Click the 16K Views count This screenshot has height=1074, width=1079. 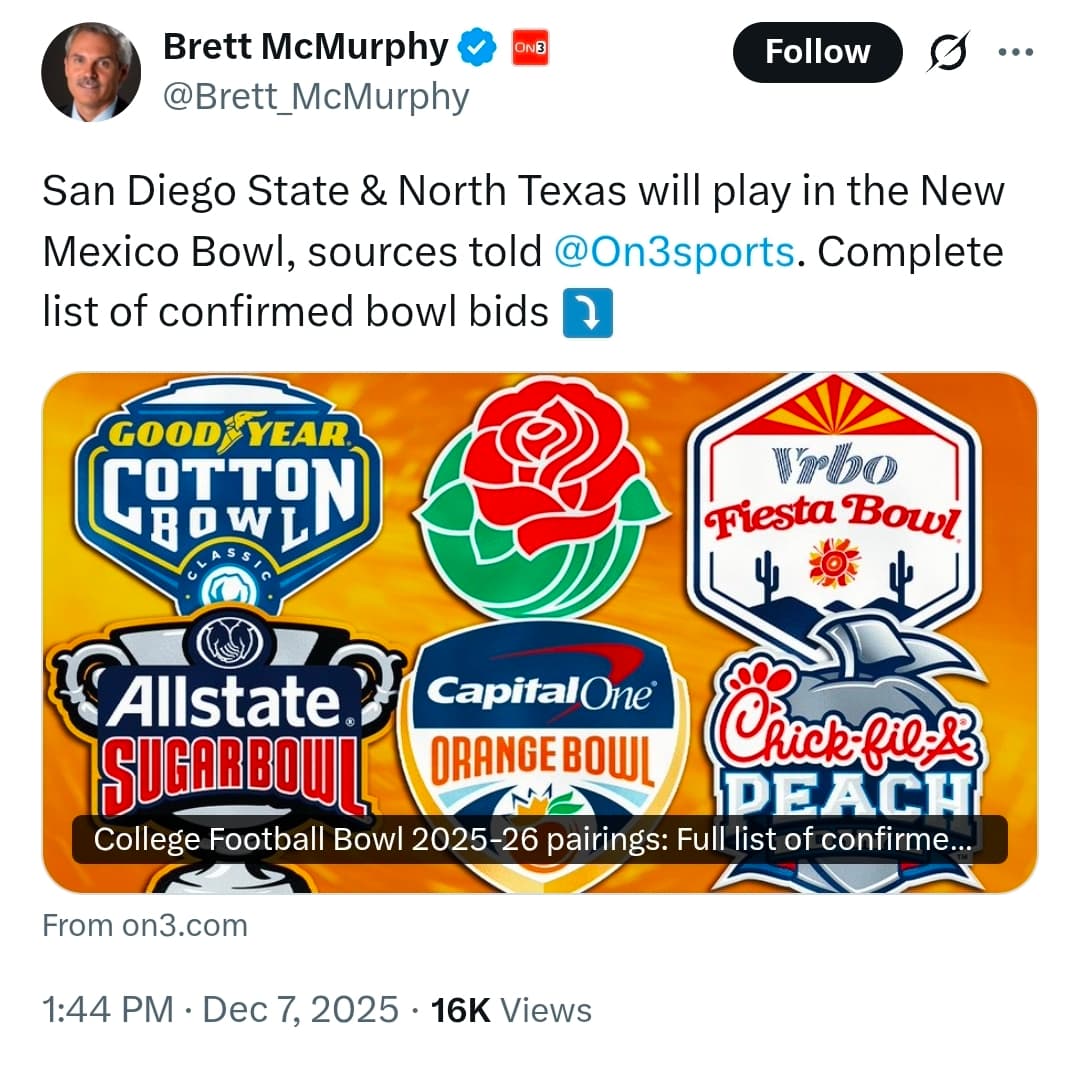[x=511, y=1010]
